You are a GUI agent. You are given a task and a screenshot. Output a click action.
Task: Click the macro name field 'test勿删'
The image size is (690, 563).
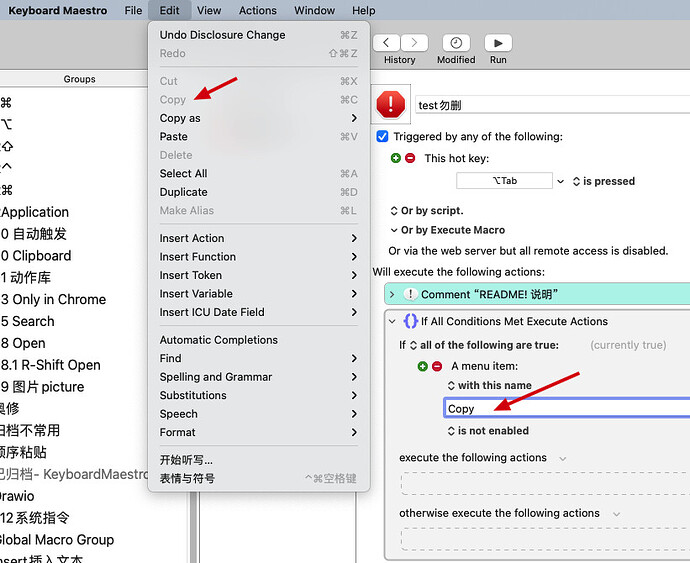[553, 105]
